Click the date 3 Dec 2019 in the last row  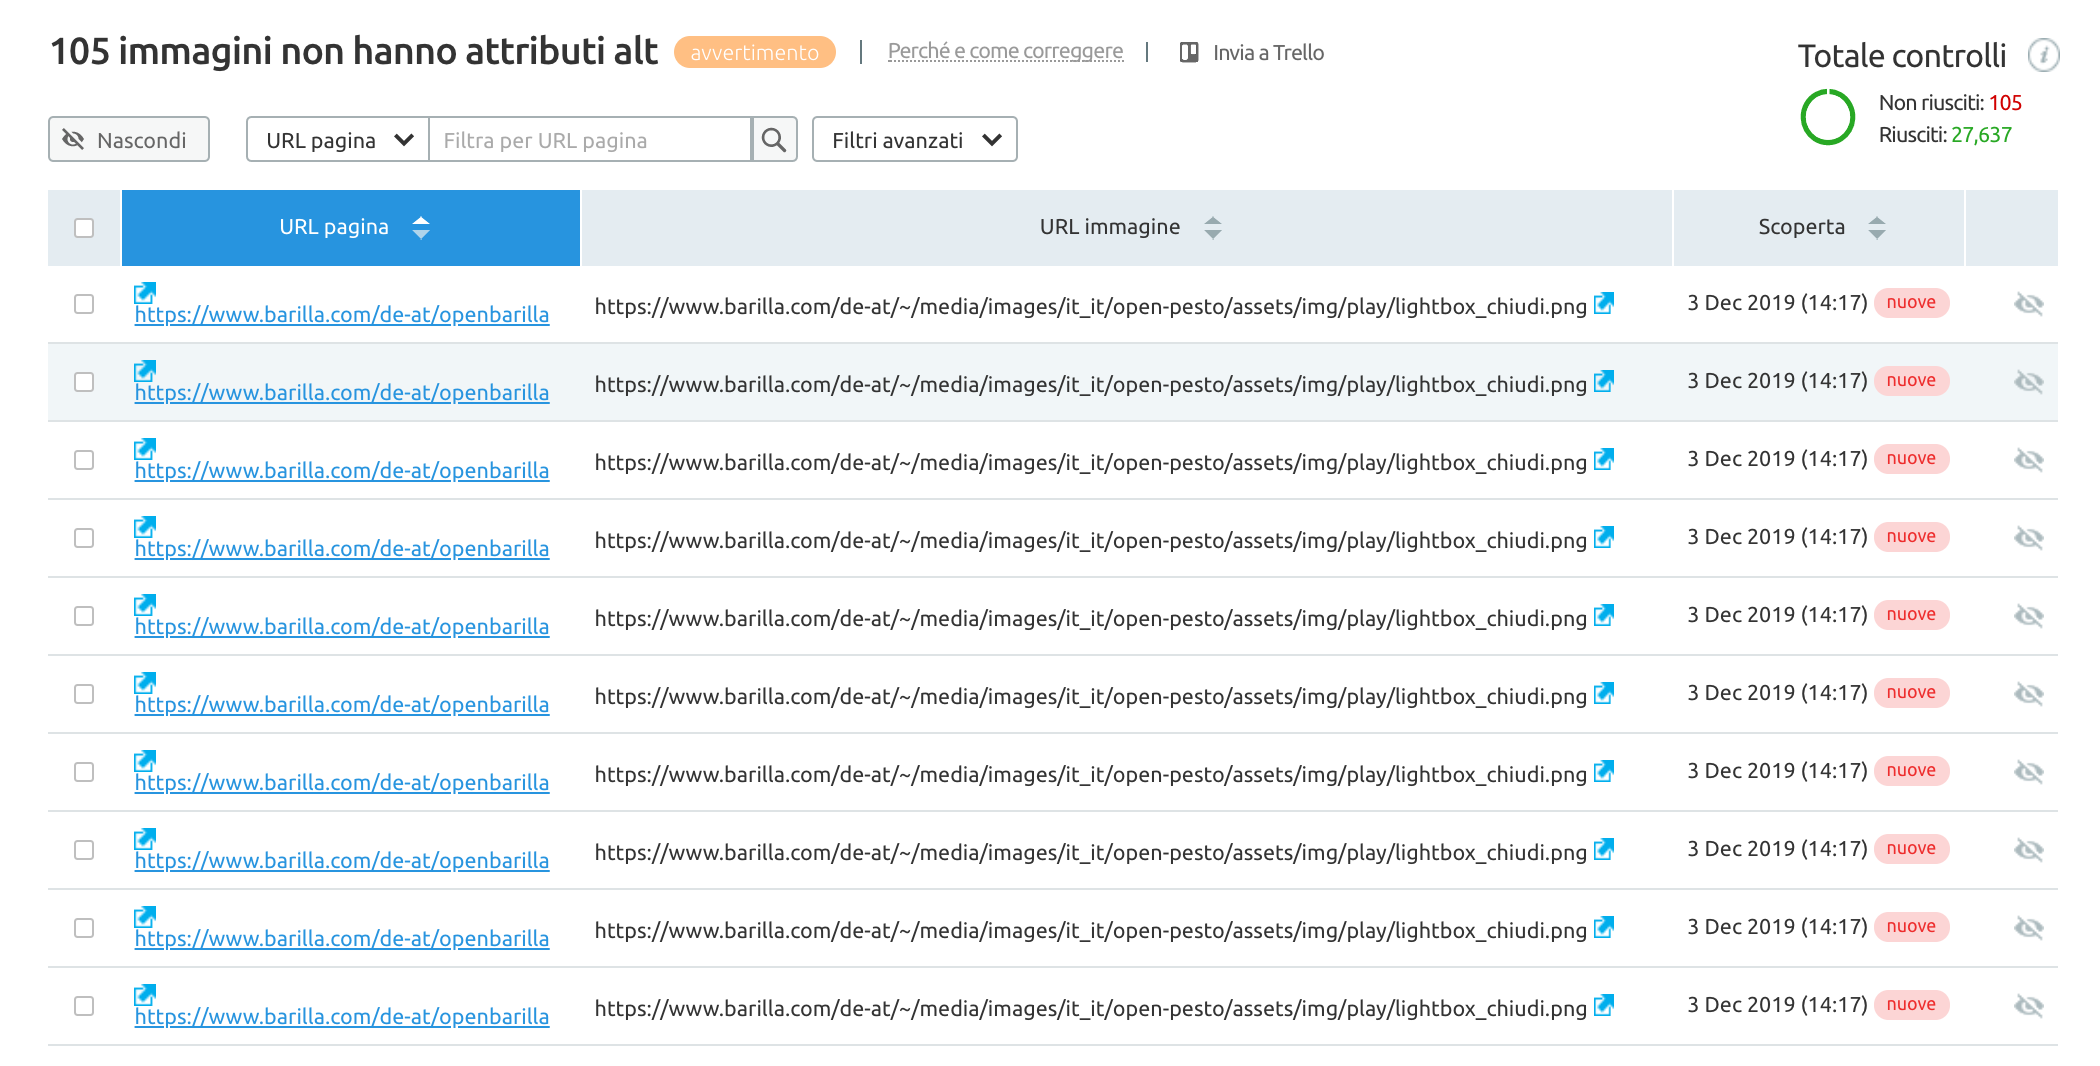point(1777,1005)
